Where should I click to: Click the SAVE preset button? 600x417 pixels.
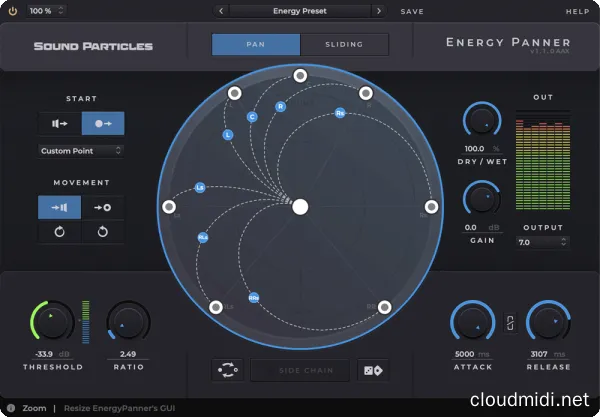click(412, 11)
